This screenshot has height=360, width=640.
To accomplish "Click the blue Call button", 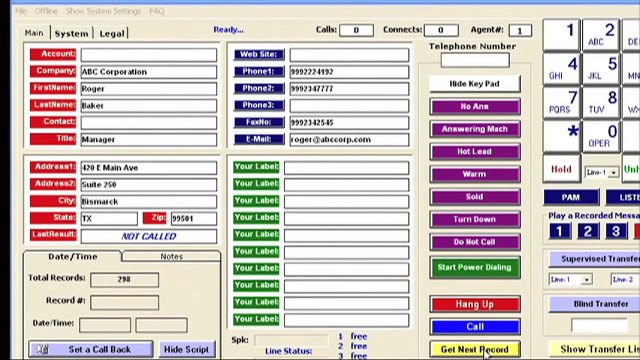I will click(x=475, y=327).
